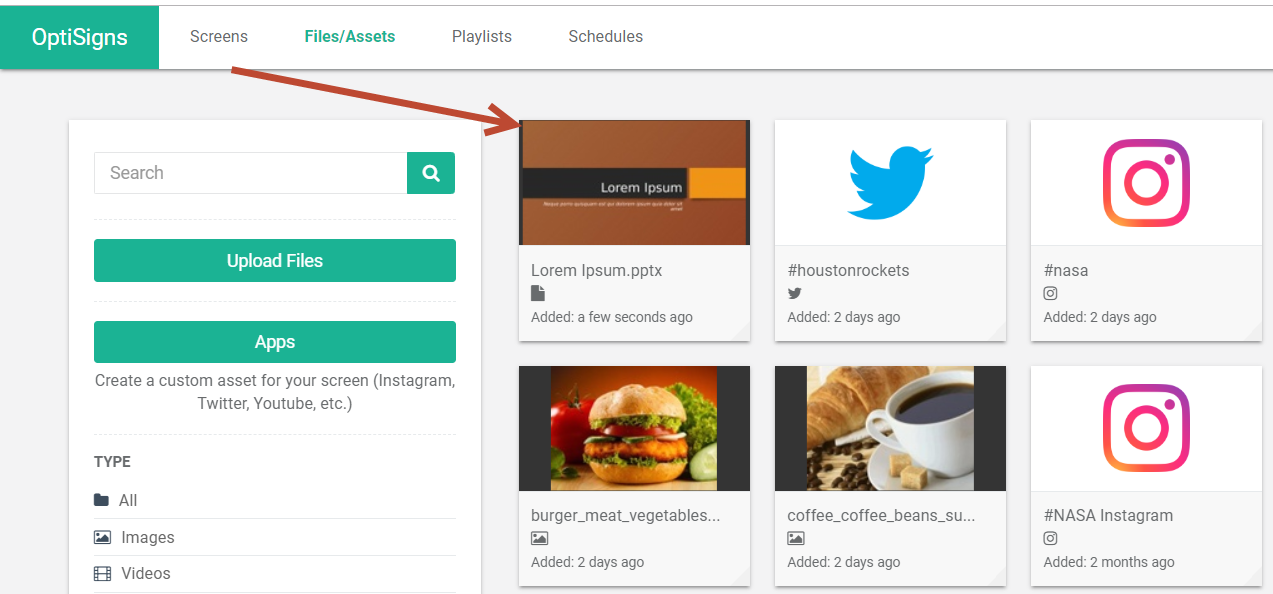Click the coffee_coffee_beans_su... file name
This screenshot has height=594, width=1273.
882,516
